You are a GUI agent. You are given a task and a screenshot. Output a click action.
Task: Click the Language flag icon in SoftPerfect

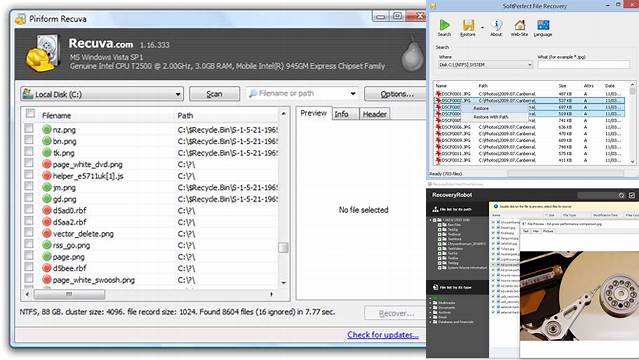(x=543, y=25)
